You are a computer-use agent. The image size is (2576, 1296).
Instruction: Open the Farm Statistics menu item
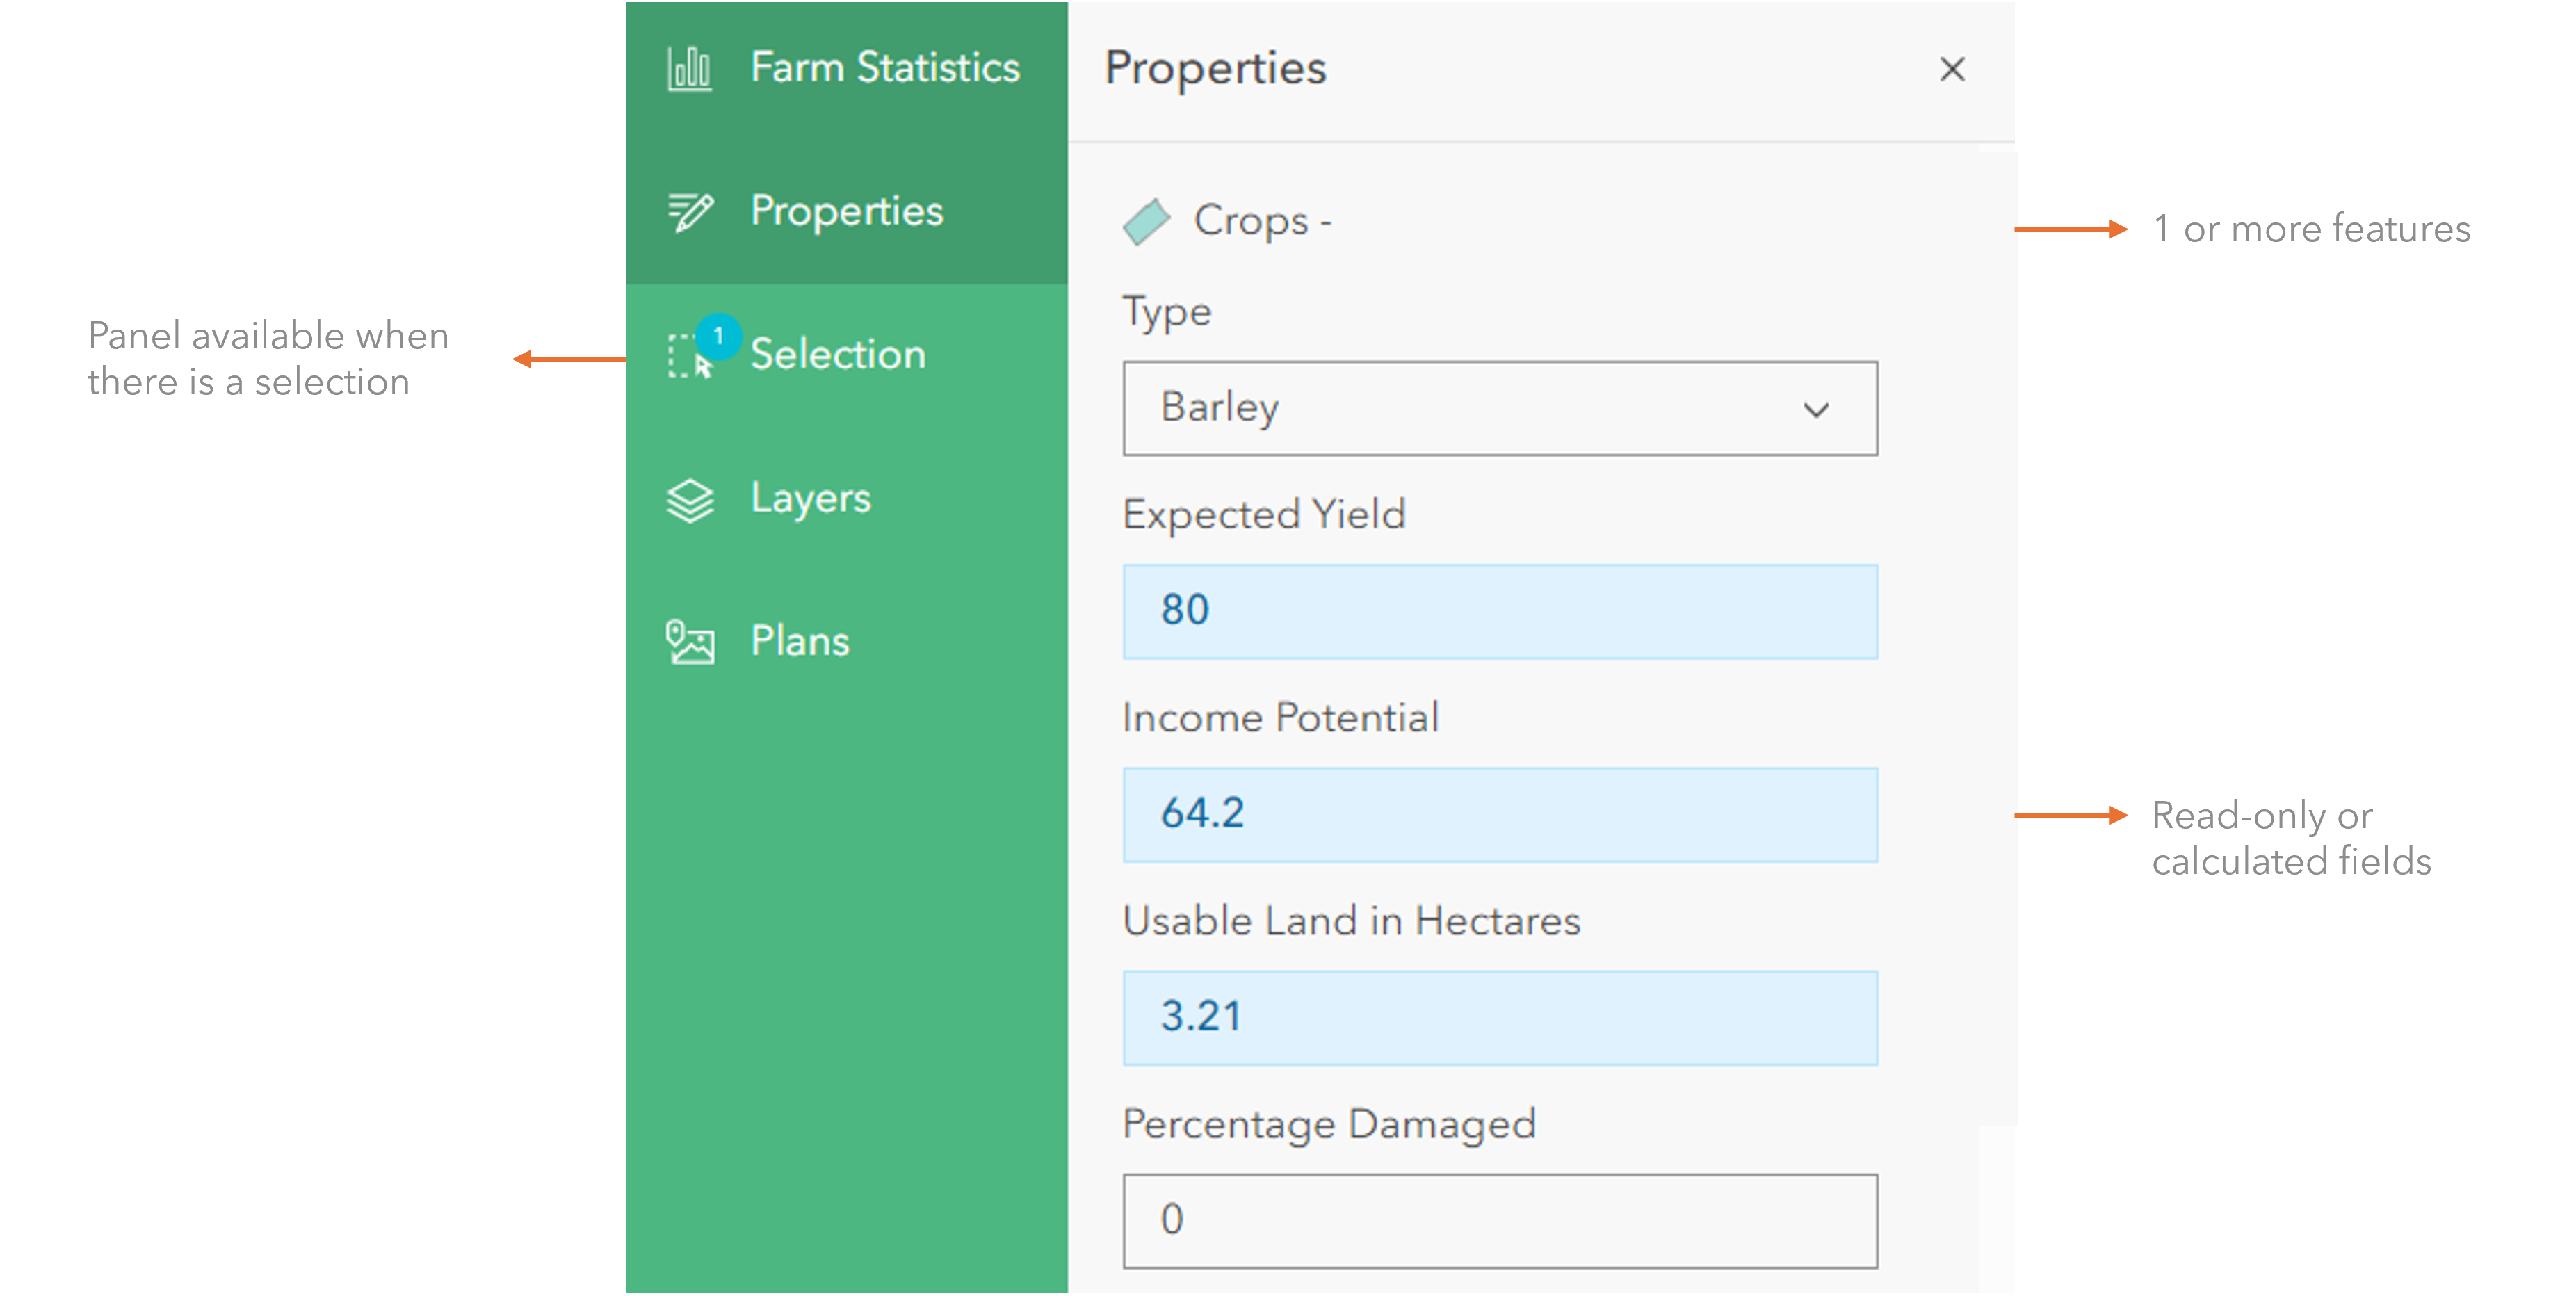pyautogui.click(x=885, y=68)
